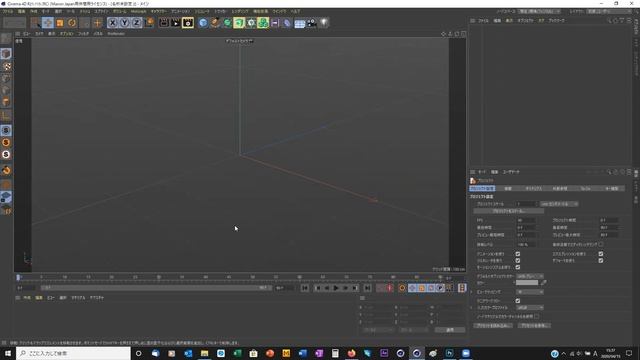The height and width of the screenshot is (360, 640).
Task: Click 適用 in the coordinate manager
Action: coord(450,330)
